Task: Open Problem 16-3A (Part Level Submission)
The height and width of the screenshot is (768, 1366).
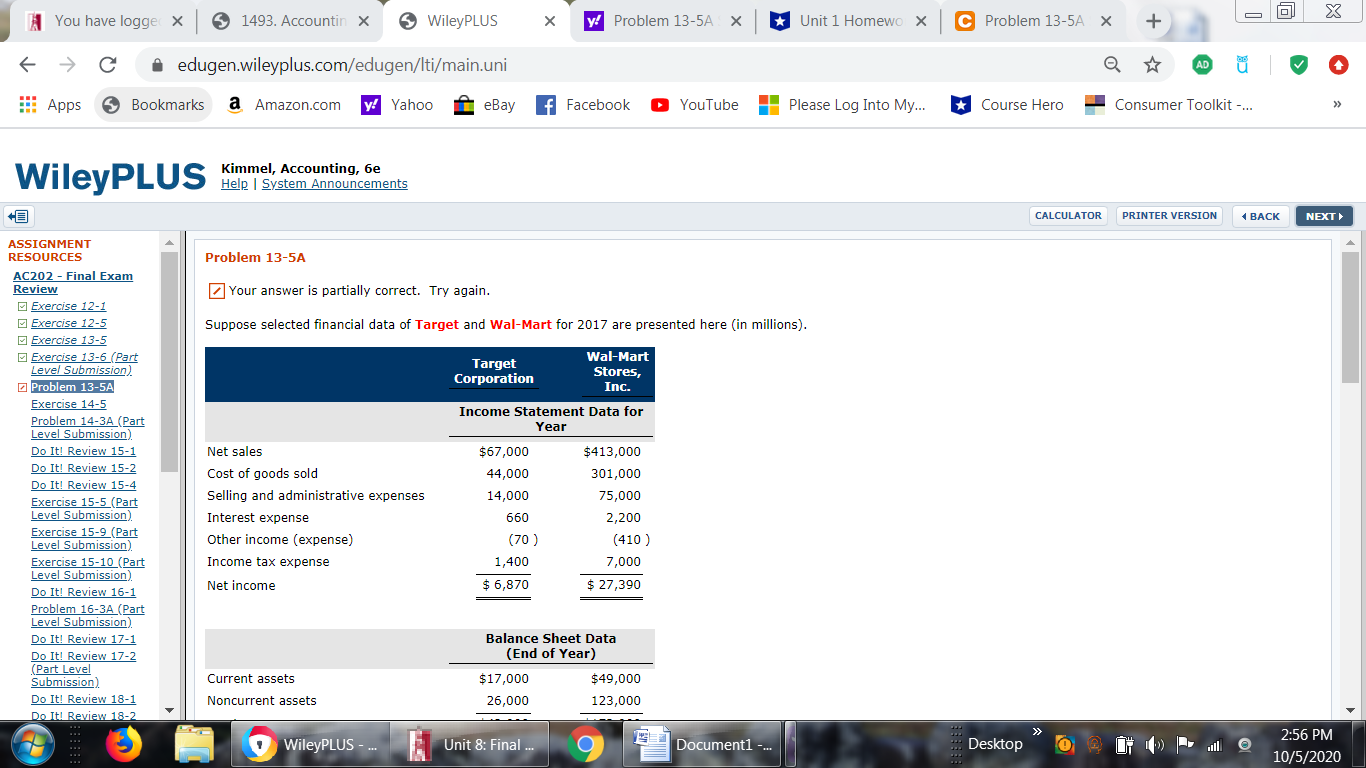Action: click(88, 615)
